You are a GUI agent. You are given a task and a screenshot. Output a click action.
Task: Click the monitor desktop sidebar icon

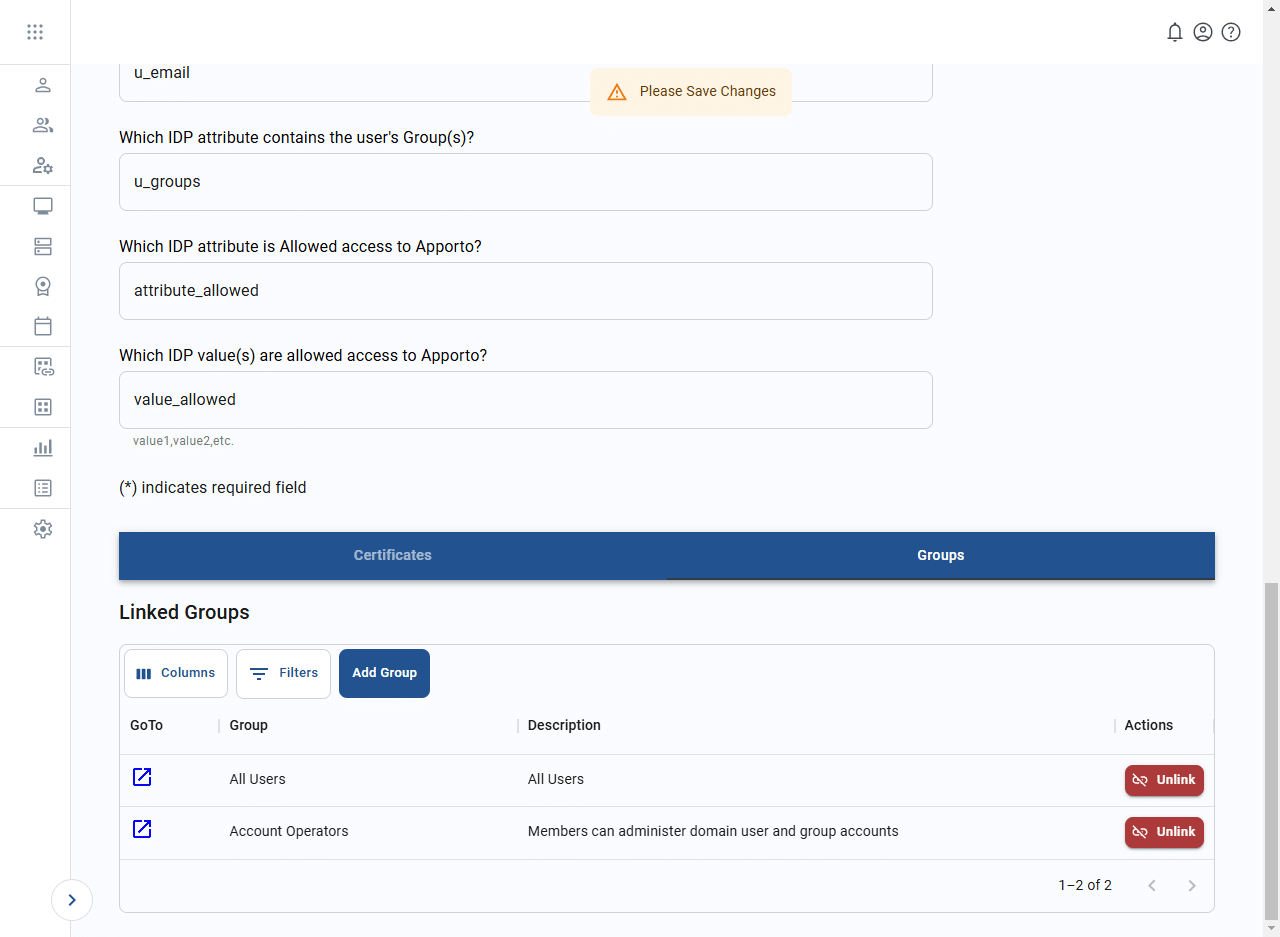43,206
